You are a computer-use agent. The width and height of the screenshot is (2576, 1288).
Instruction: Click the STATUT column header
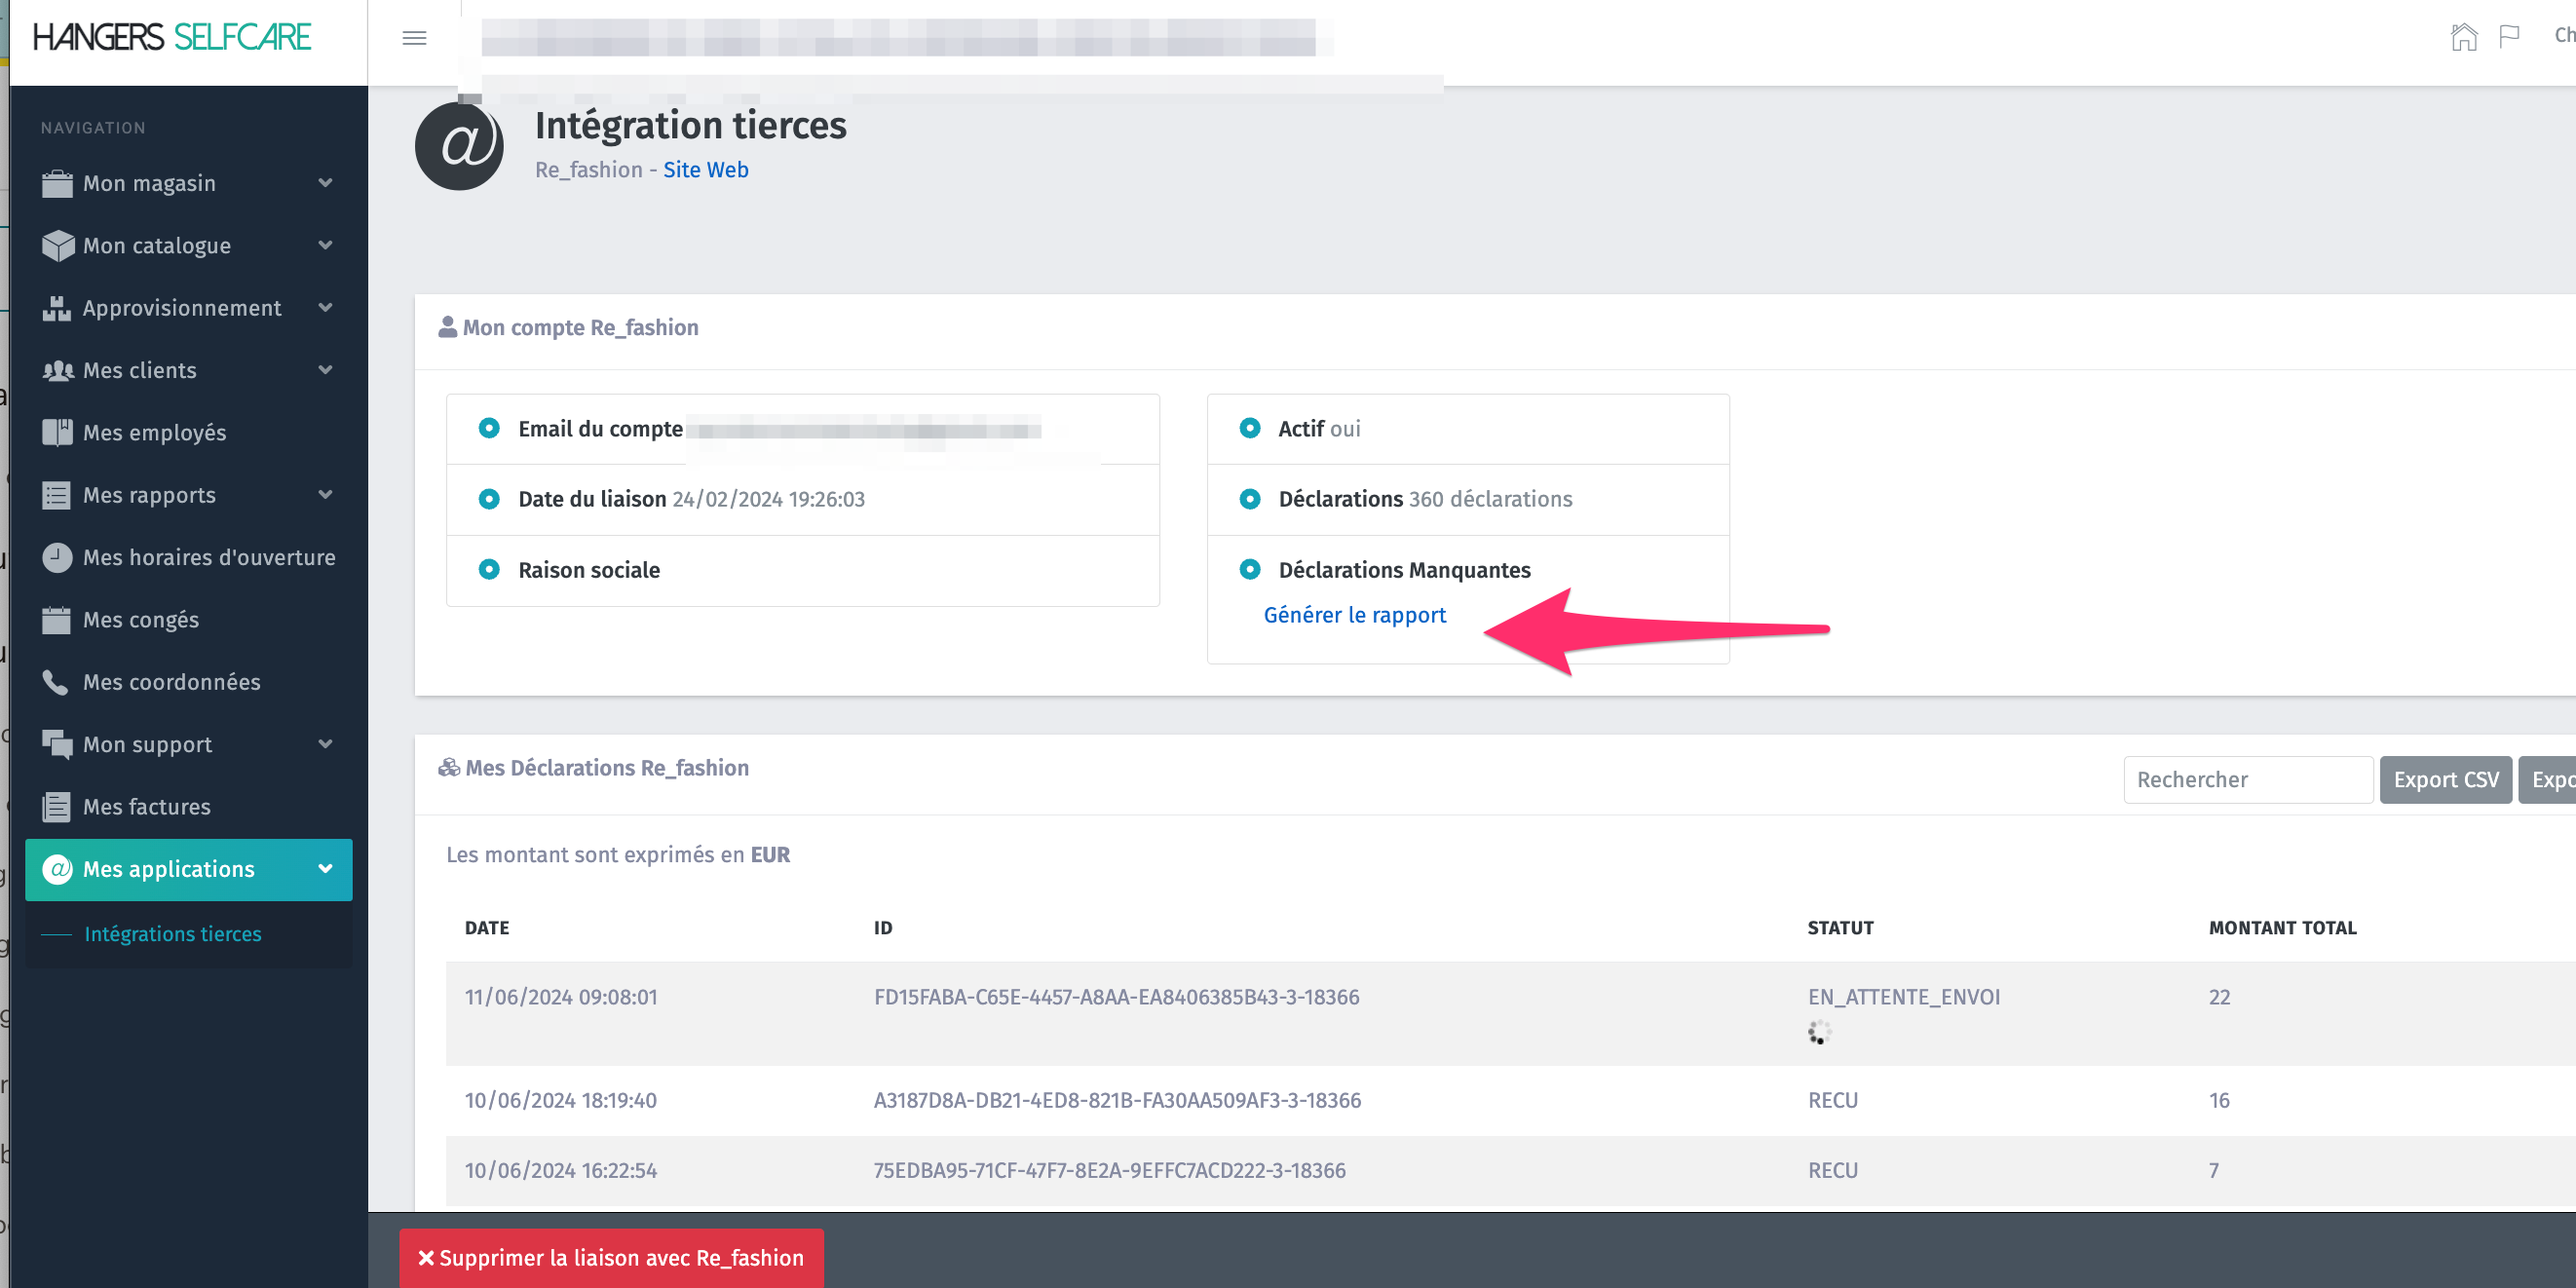(1841, 928)
